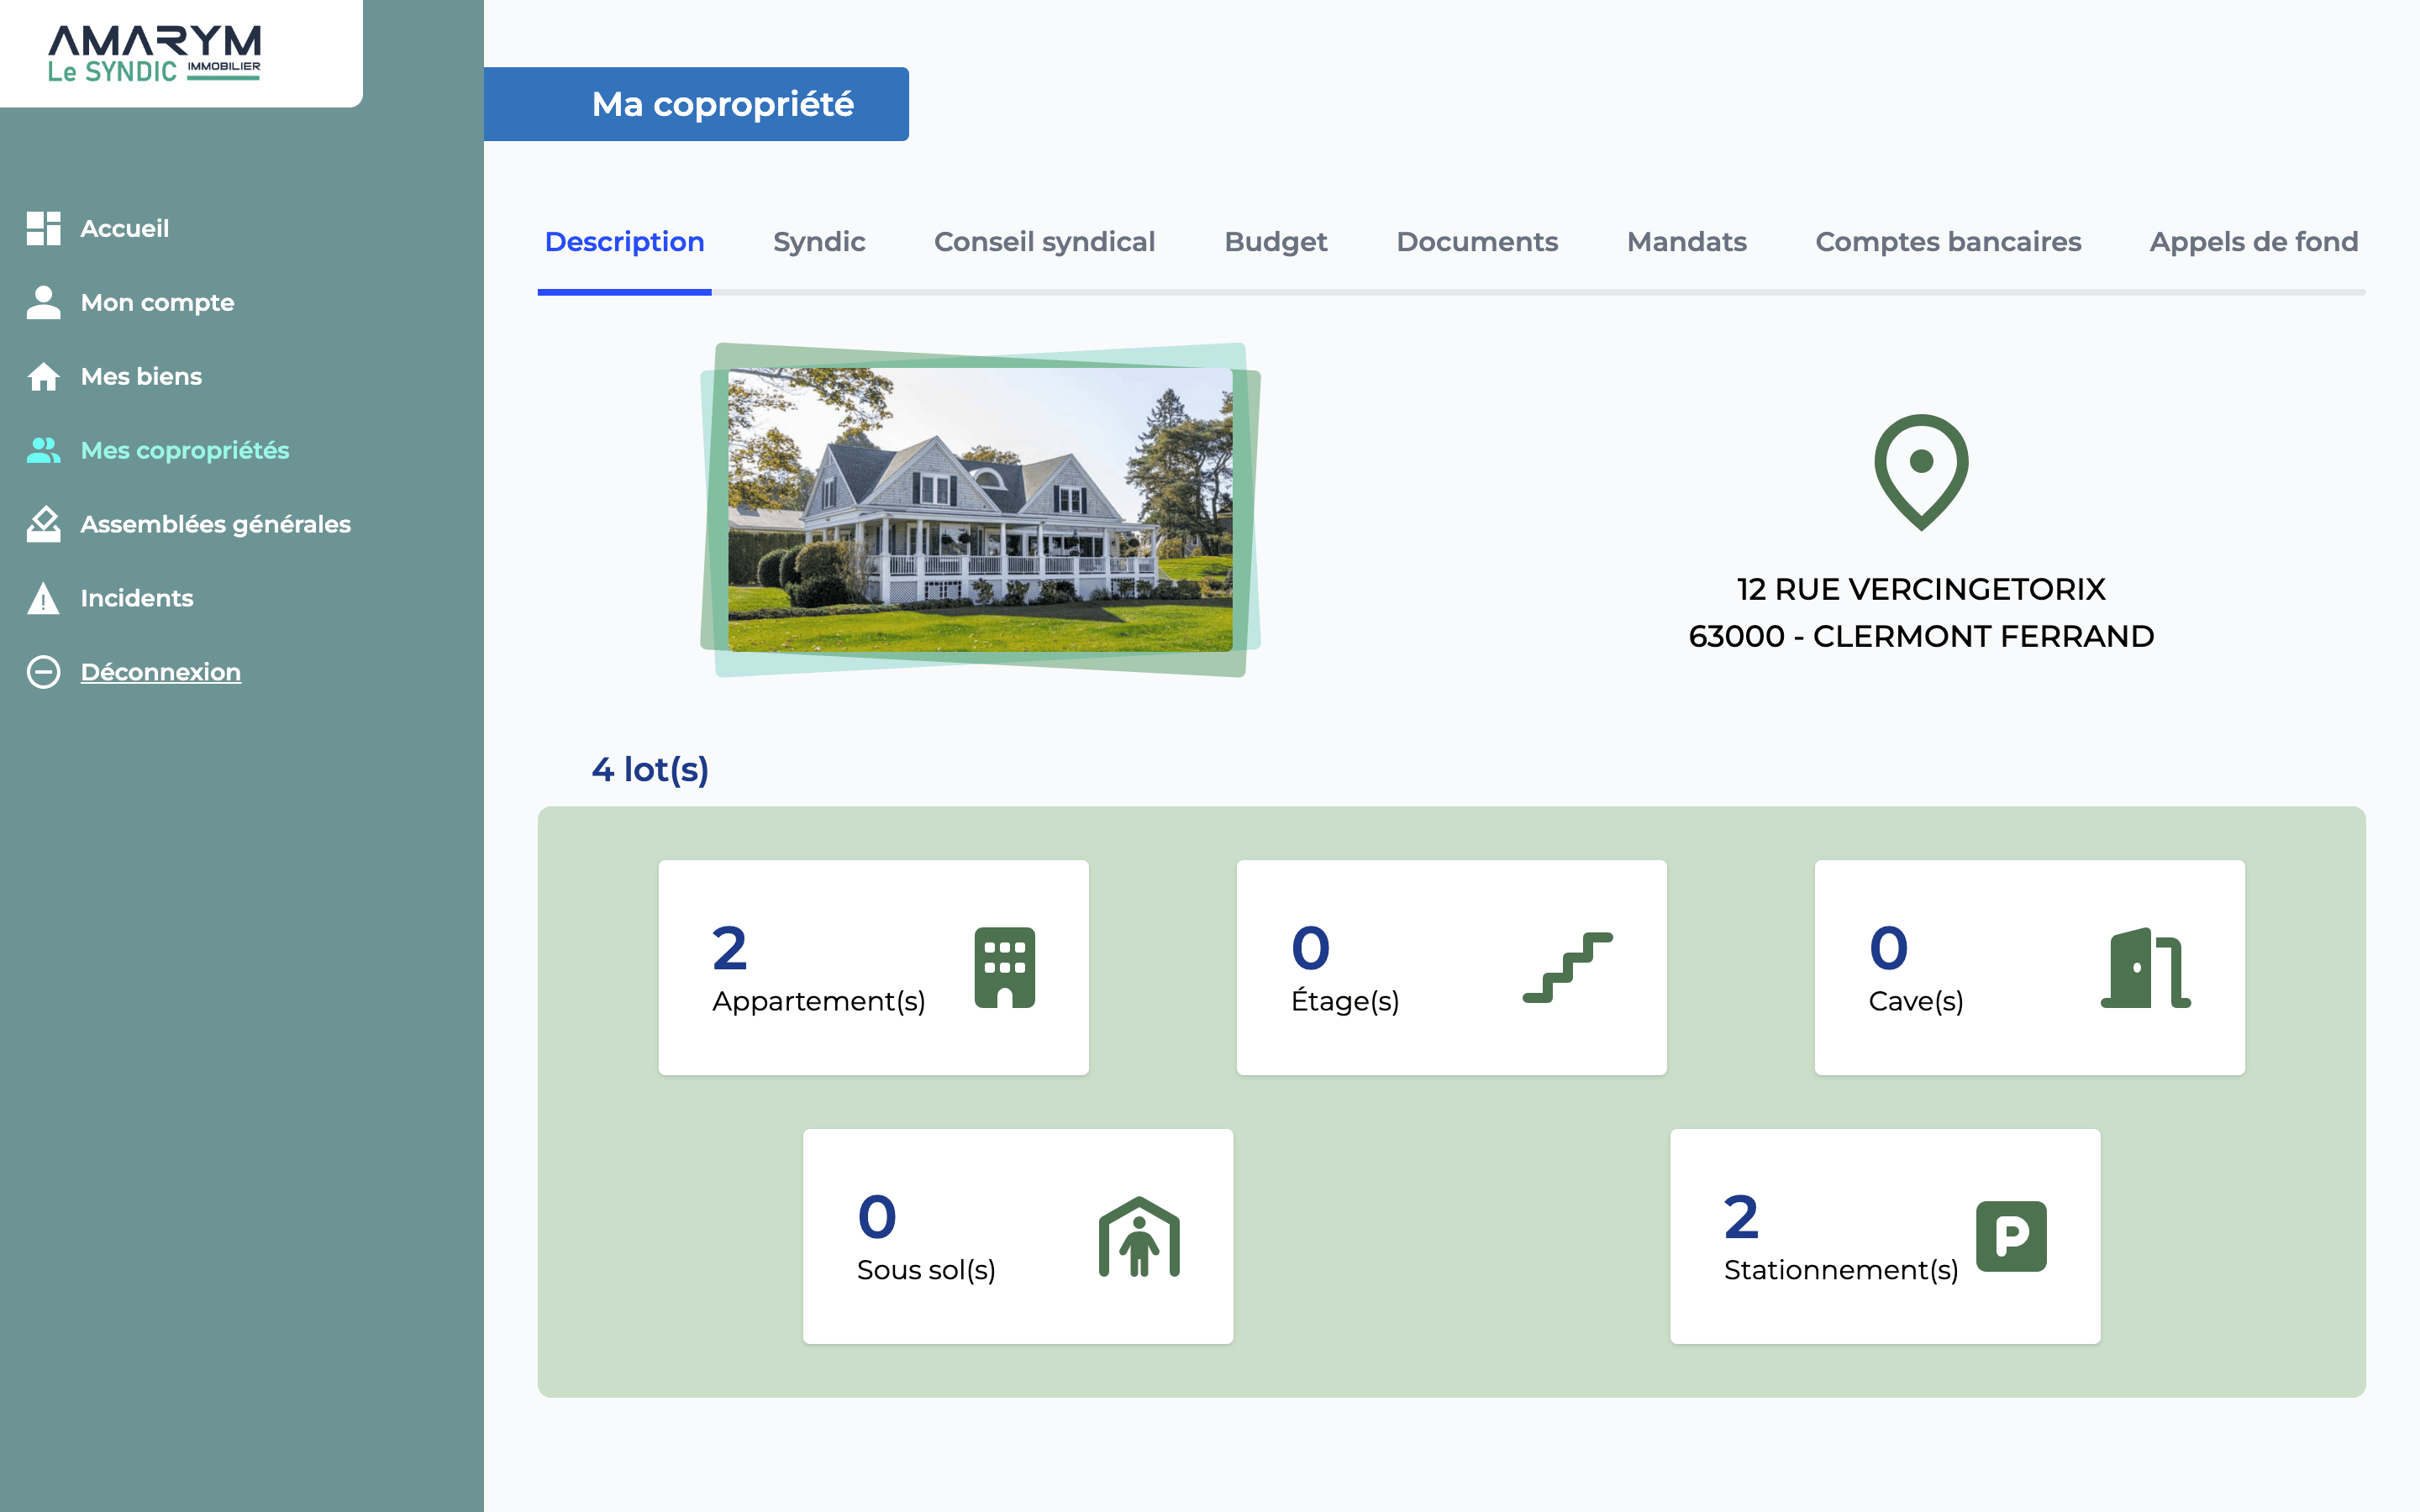This screenshot has height=1512, width=2420.
Task: Switch to the Appels de fond tab
Action: pyautogui.click(x=2253, y=242)
